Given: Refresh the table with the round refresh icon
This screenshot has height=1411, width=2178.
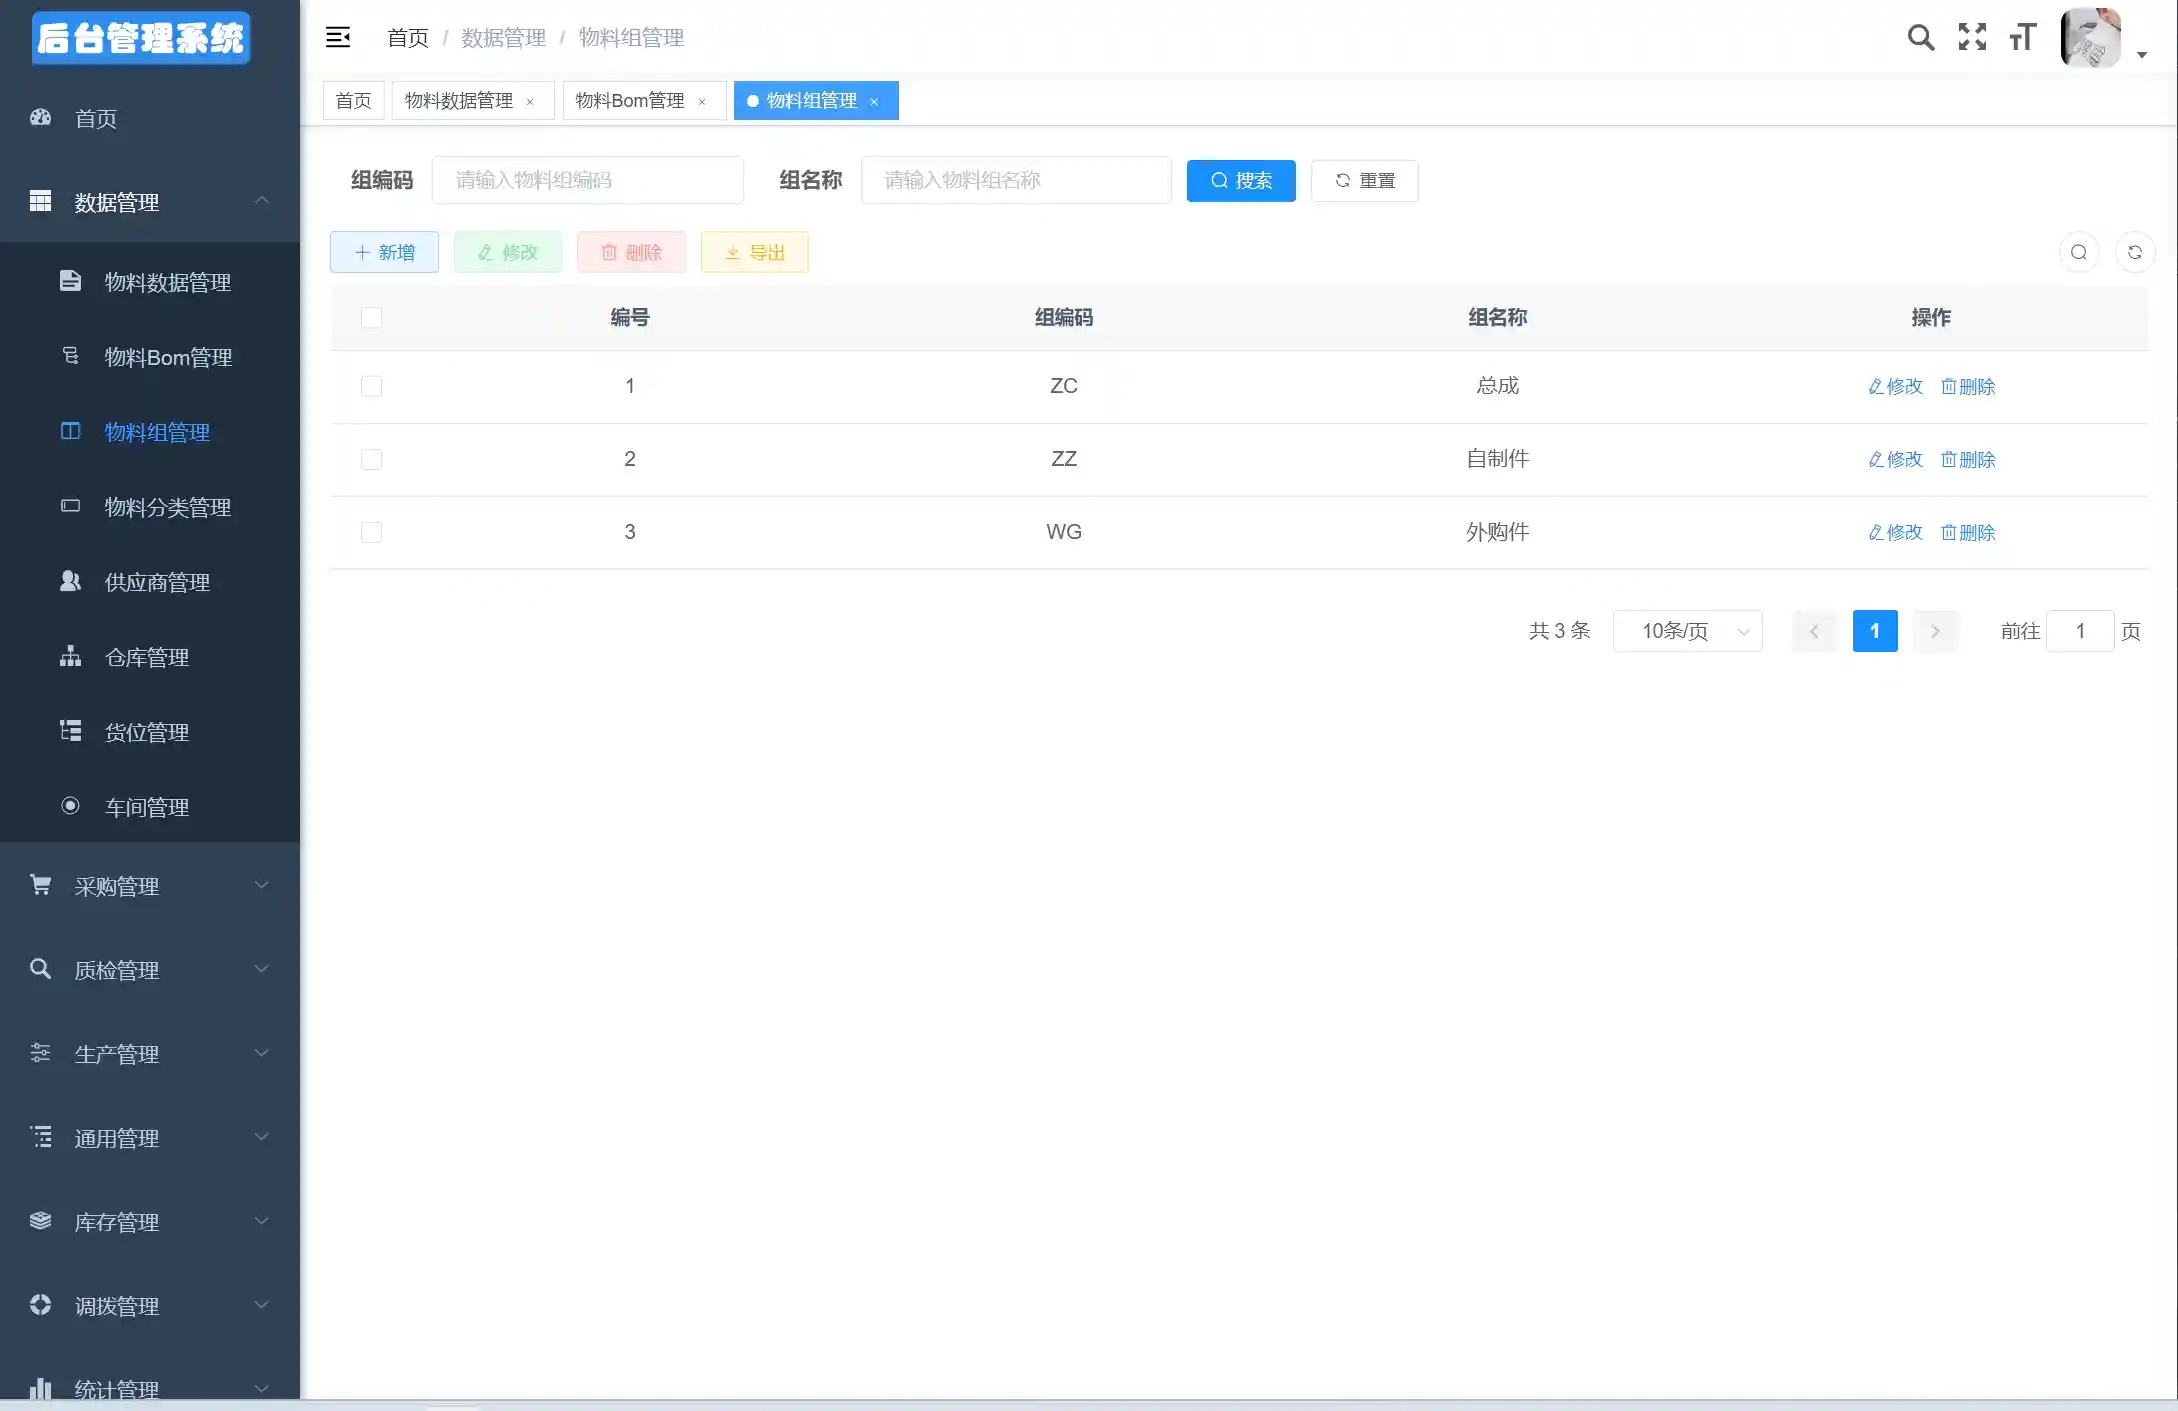Looking at the screenshot, I should pos(2135,252).
